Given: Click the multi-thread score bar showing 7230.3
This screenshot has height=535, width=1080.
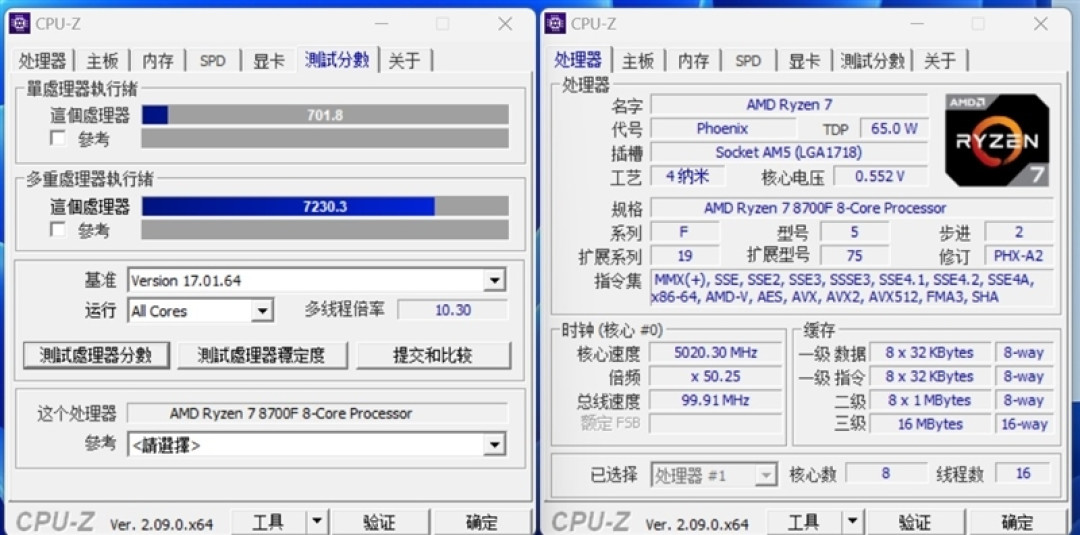Looking at the screenshot, I should point(325,206).
